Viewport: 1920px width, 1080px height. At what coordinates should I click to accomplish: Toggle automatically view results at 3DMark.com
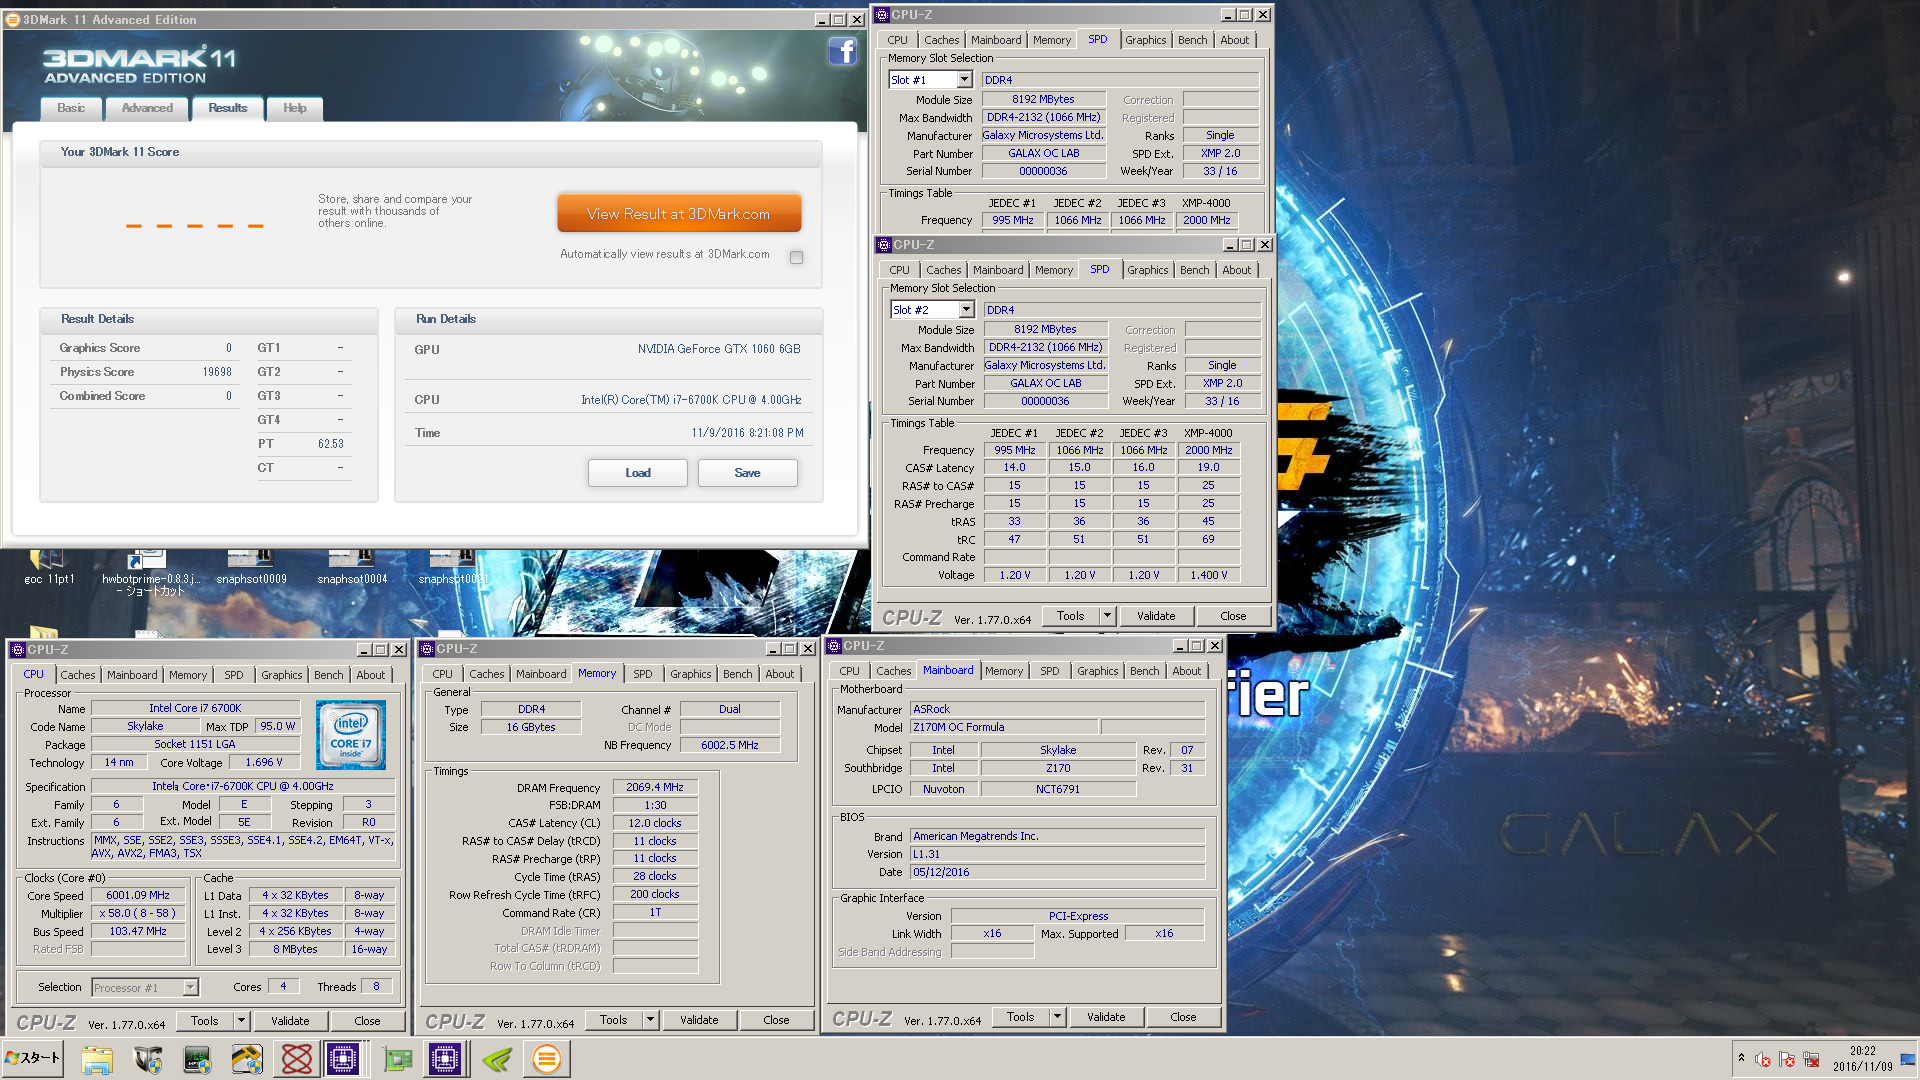796,257
